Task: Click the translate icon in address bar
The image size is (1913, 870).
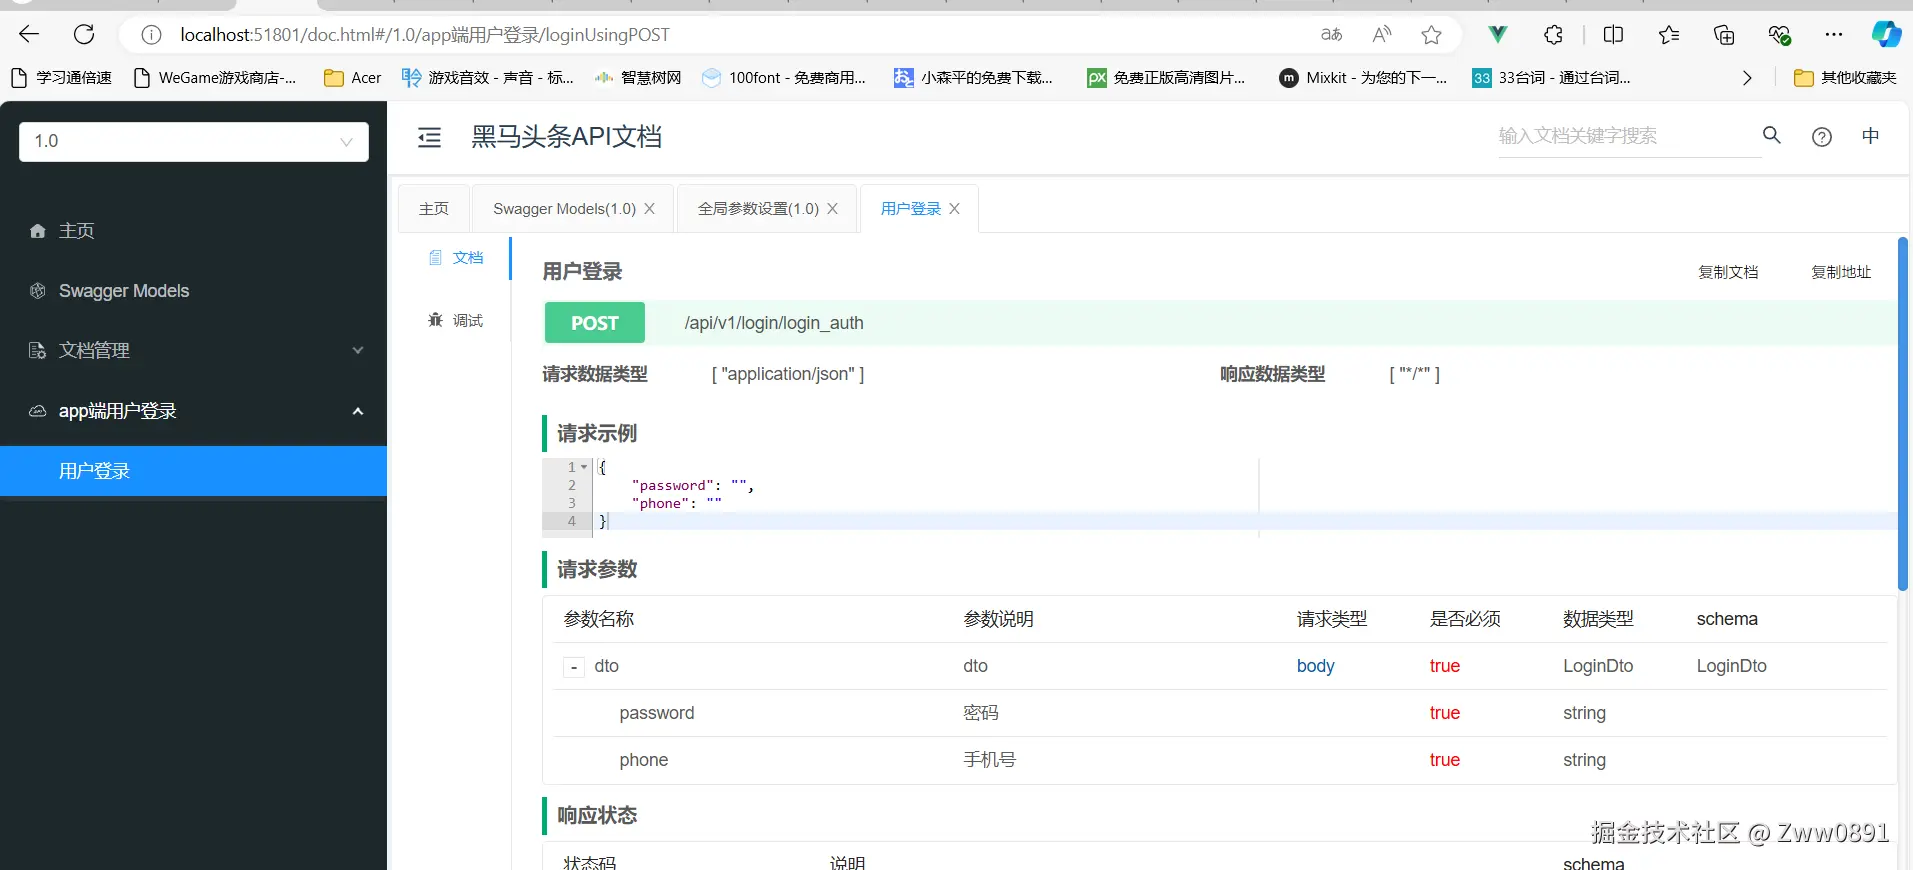Action: coord(1332,35)
